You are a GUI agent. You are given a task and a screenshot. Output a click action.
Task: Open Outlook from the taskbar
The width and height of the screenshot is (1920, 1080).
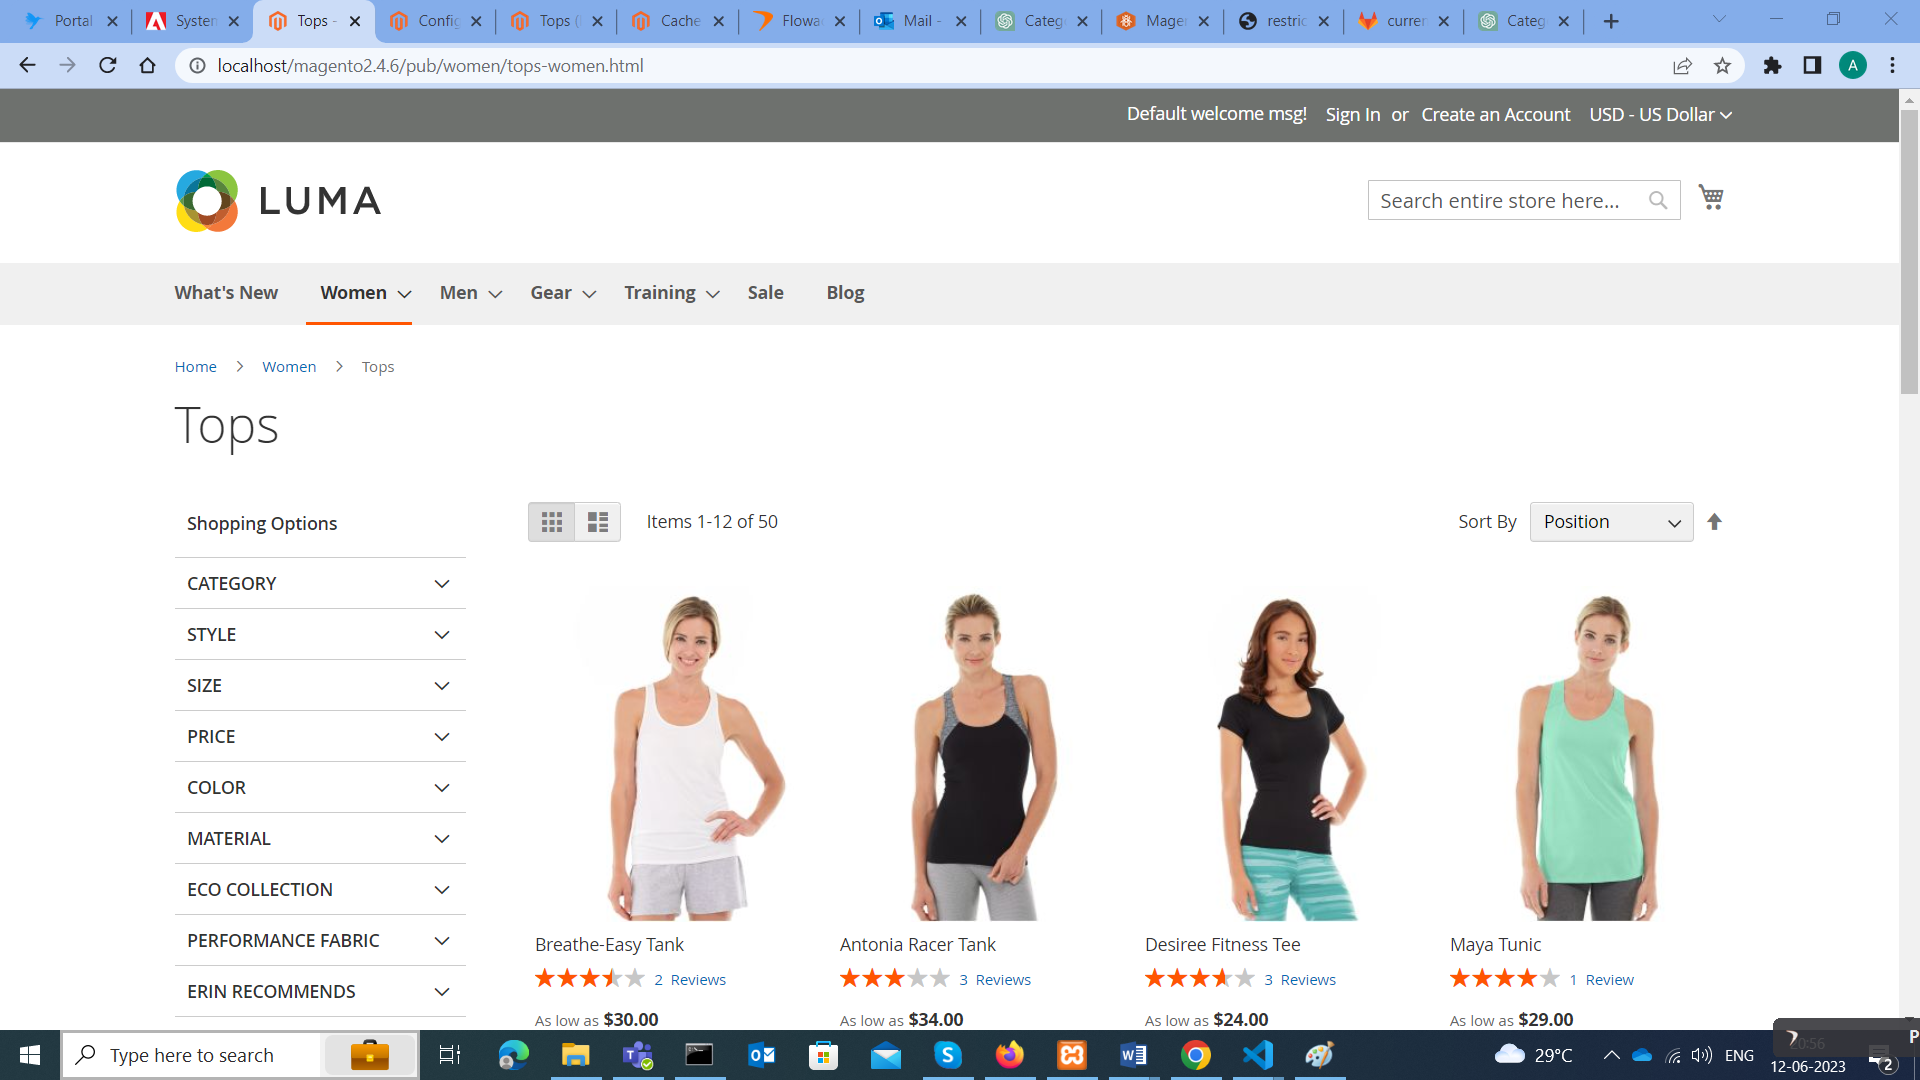(x=762, y=1055)
